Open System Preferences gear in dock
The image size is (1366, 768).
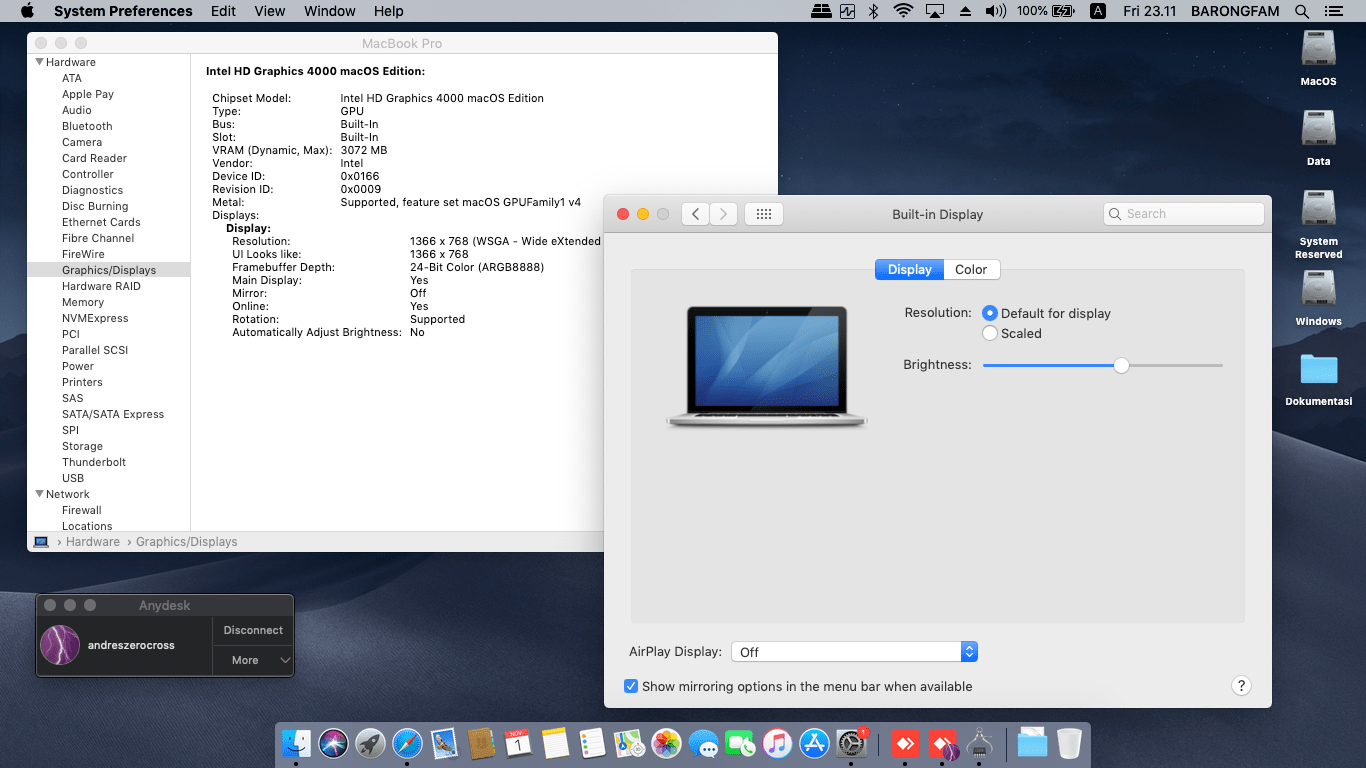[x=851, y=743]
